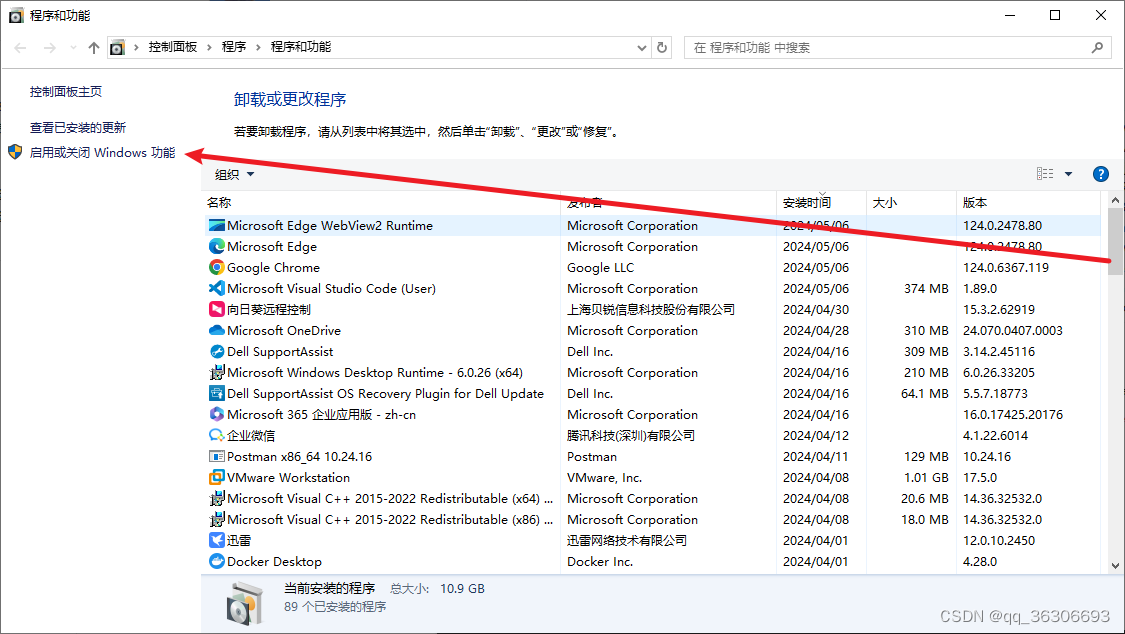Click the VMware Workstation icon

pyautogui.click(x=217, y=477)
